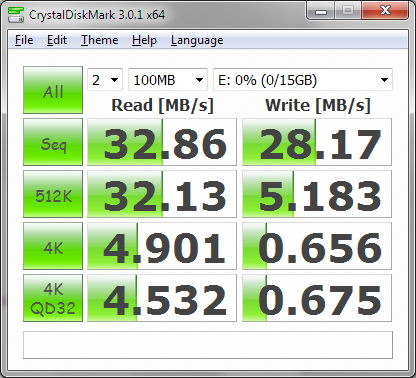Screen dimensions: 416x378
Task: Launch the 4K QD32 test
Action: [53, 298]
